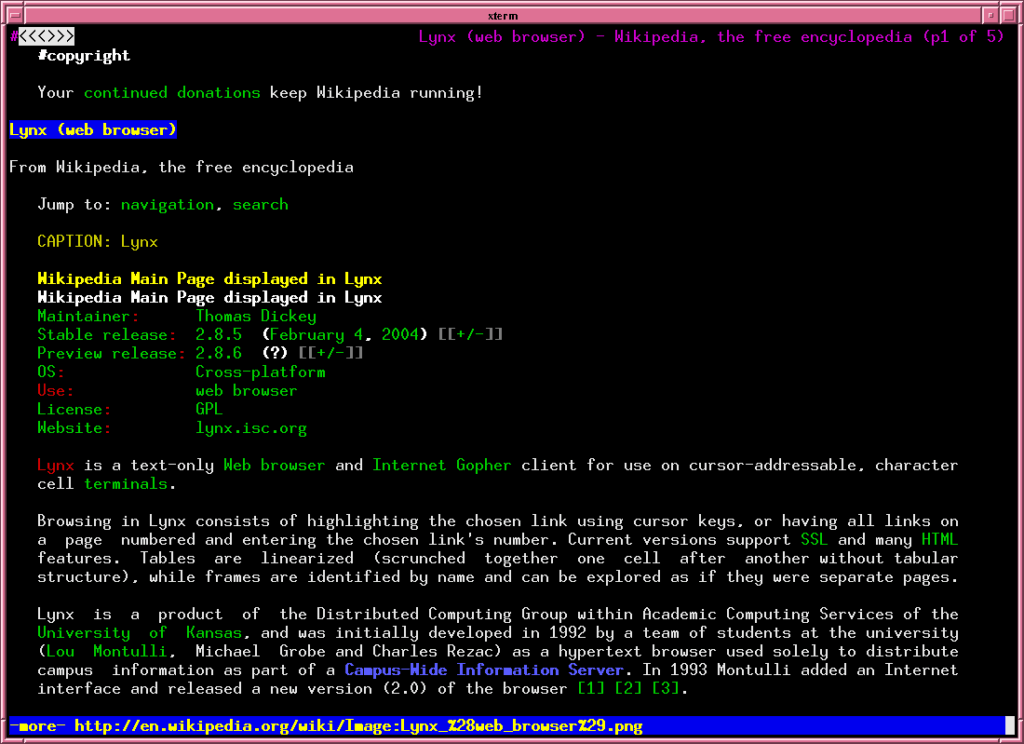Follow the SSL link

(814, 540)
